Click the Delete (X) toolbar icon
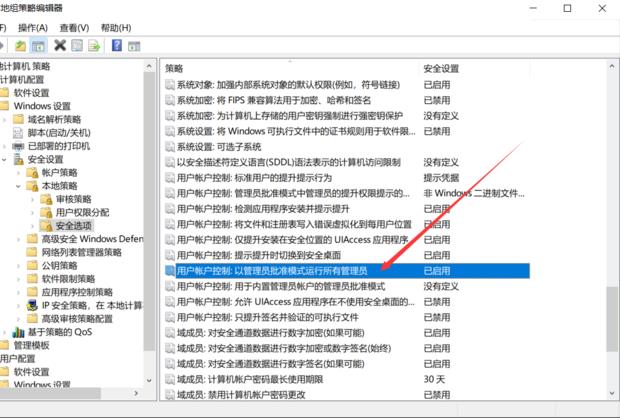 (61, 45)
